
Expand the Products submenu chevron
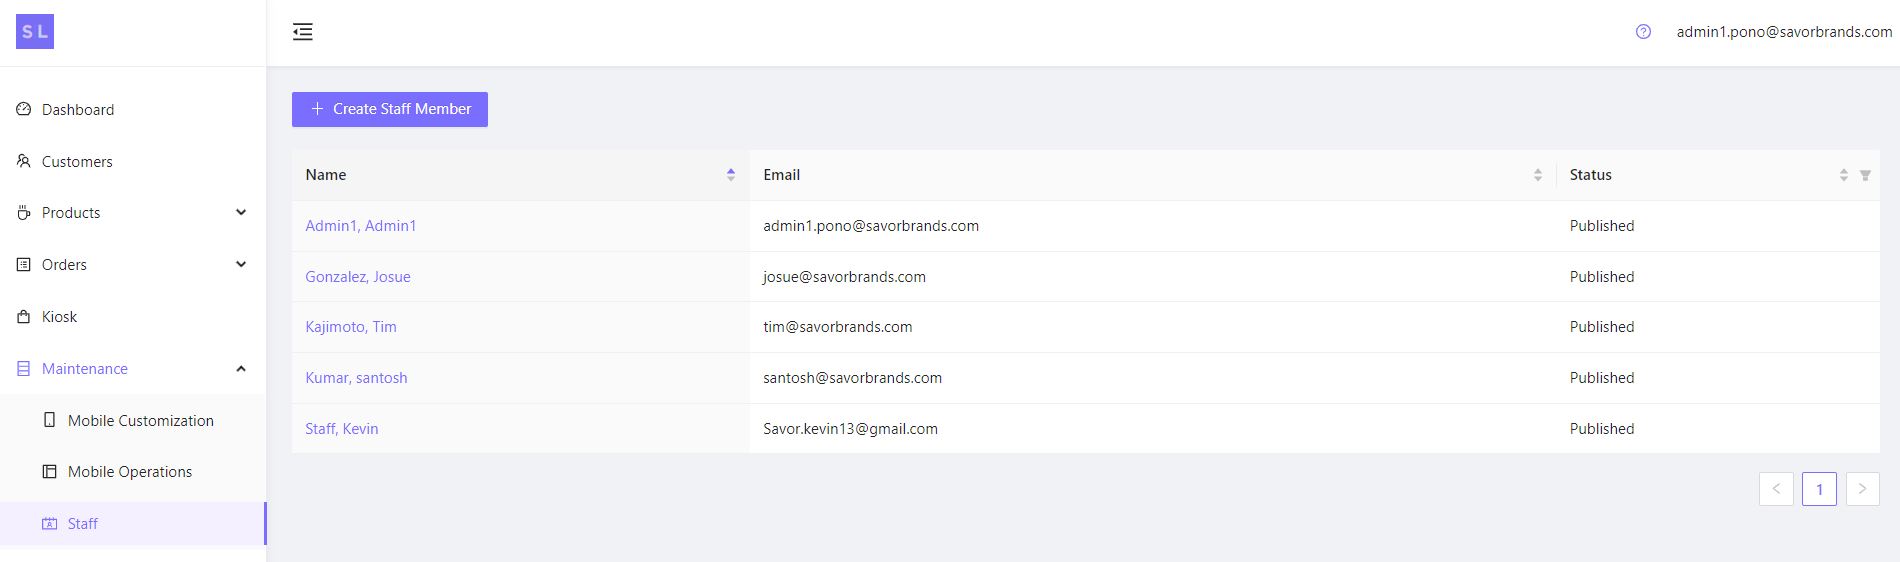coord(240,212)
